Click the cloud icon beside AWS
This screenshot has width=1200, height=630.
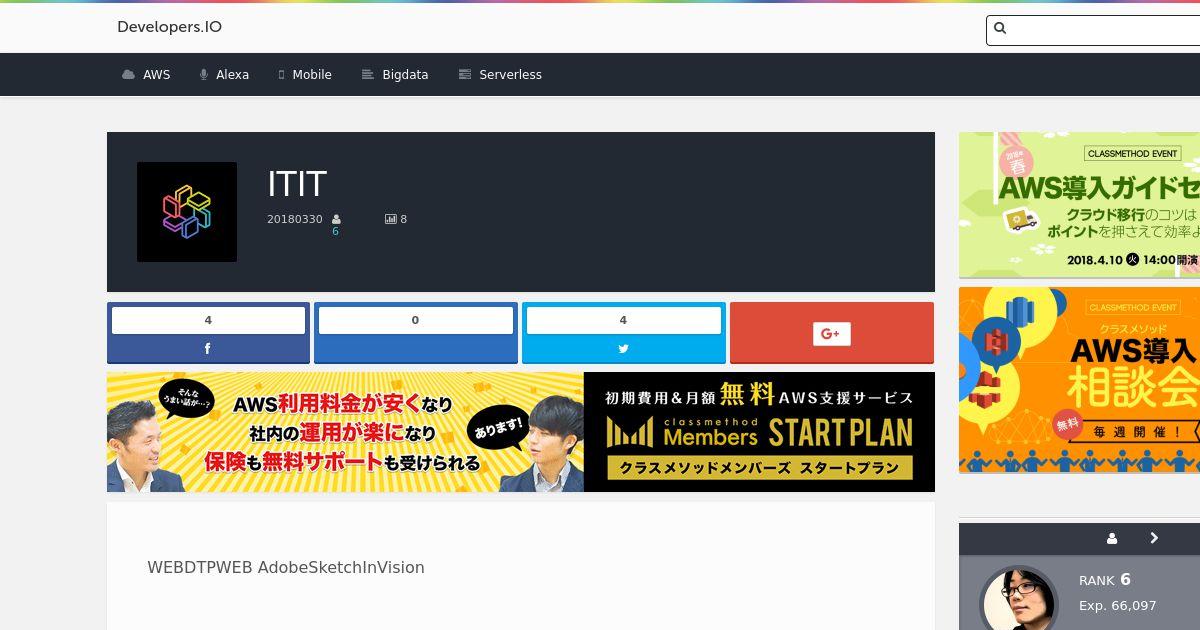128,75
